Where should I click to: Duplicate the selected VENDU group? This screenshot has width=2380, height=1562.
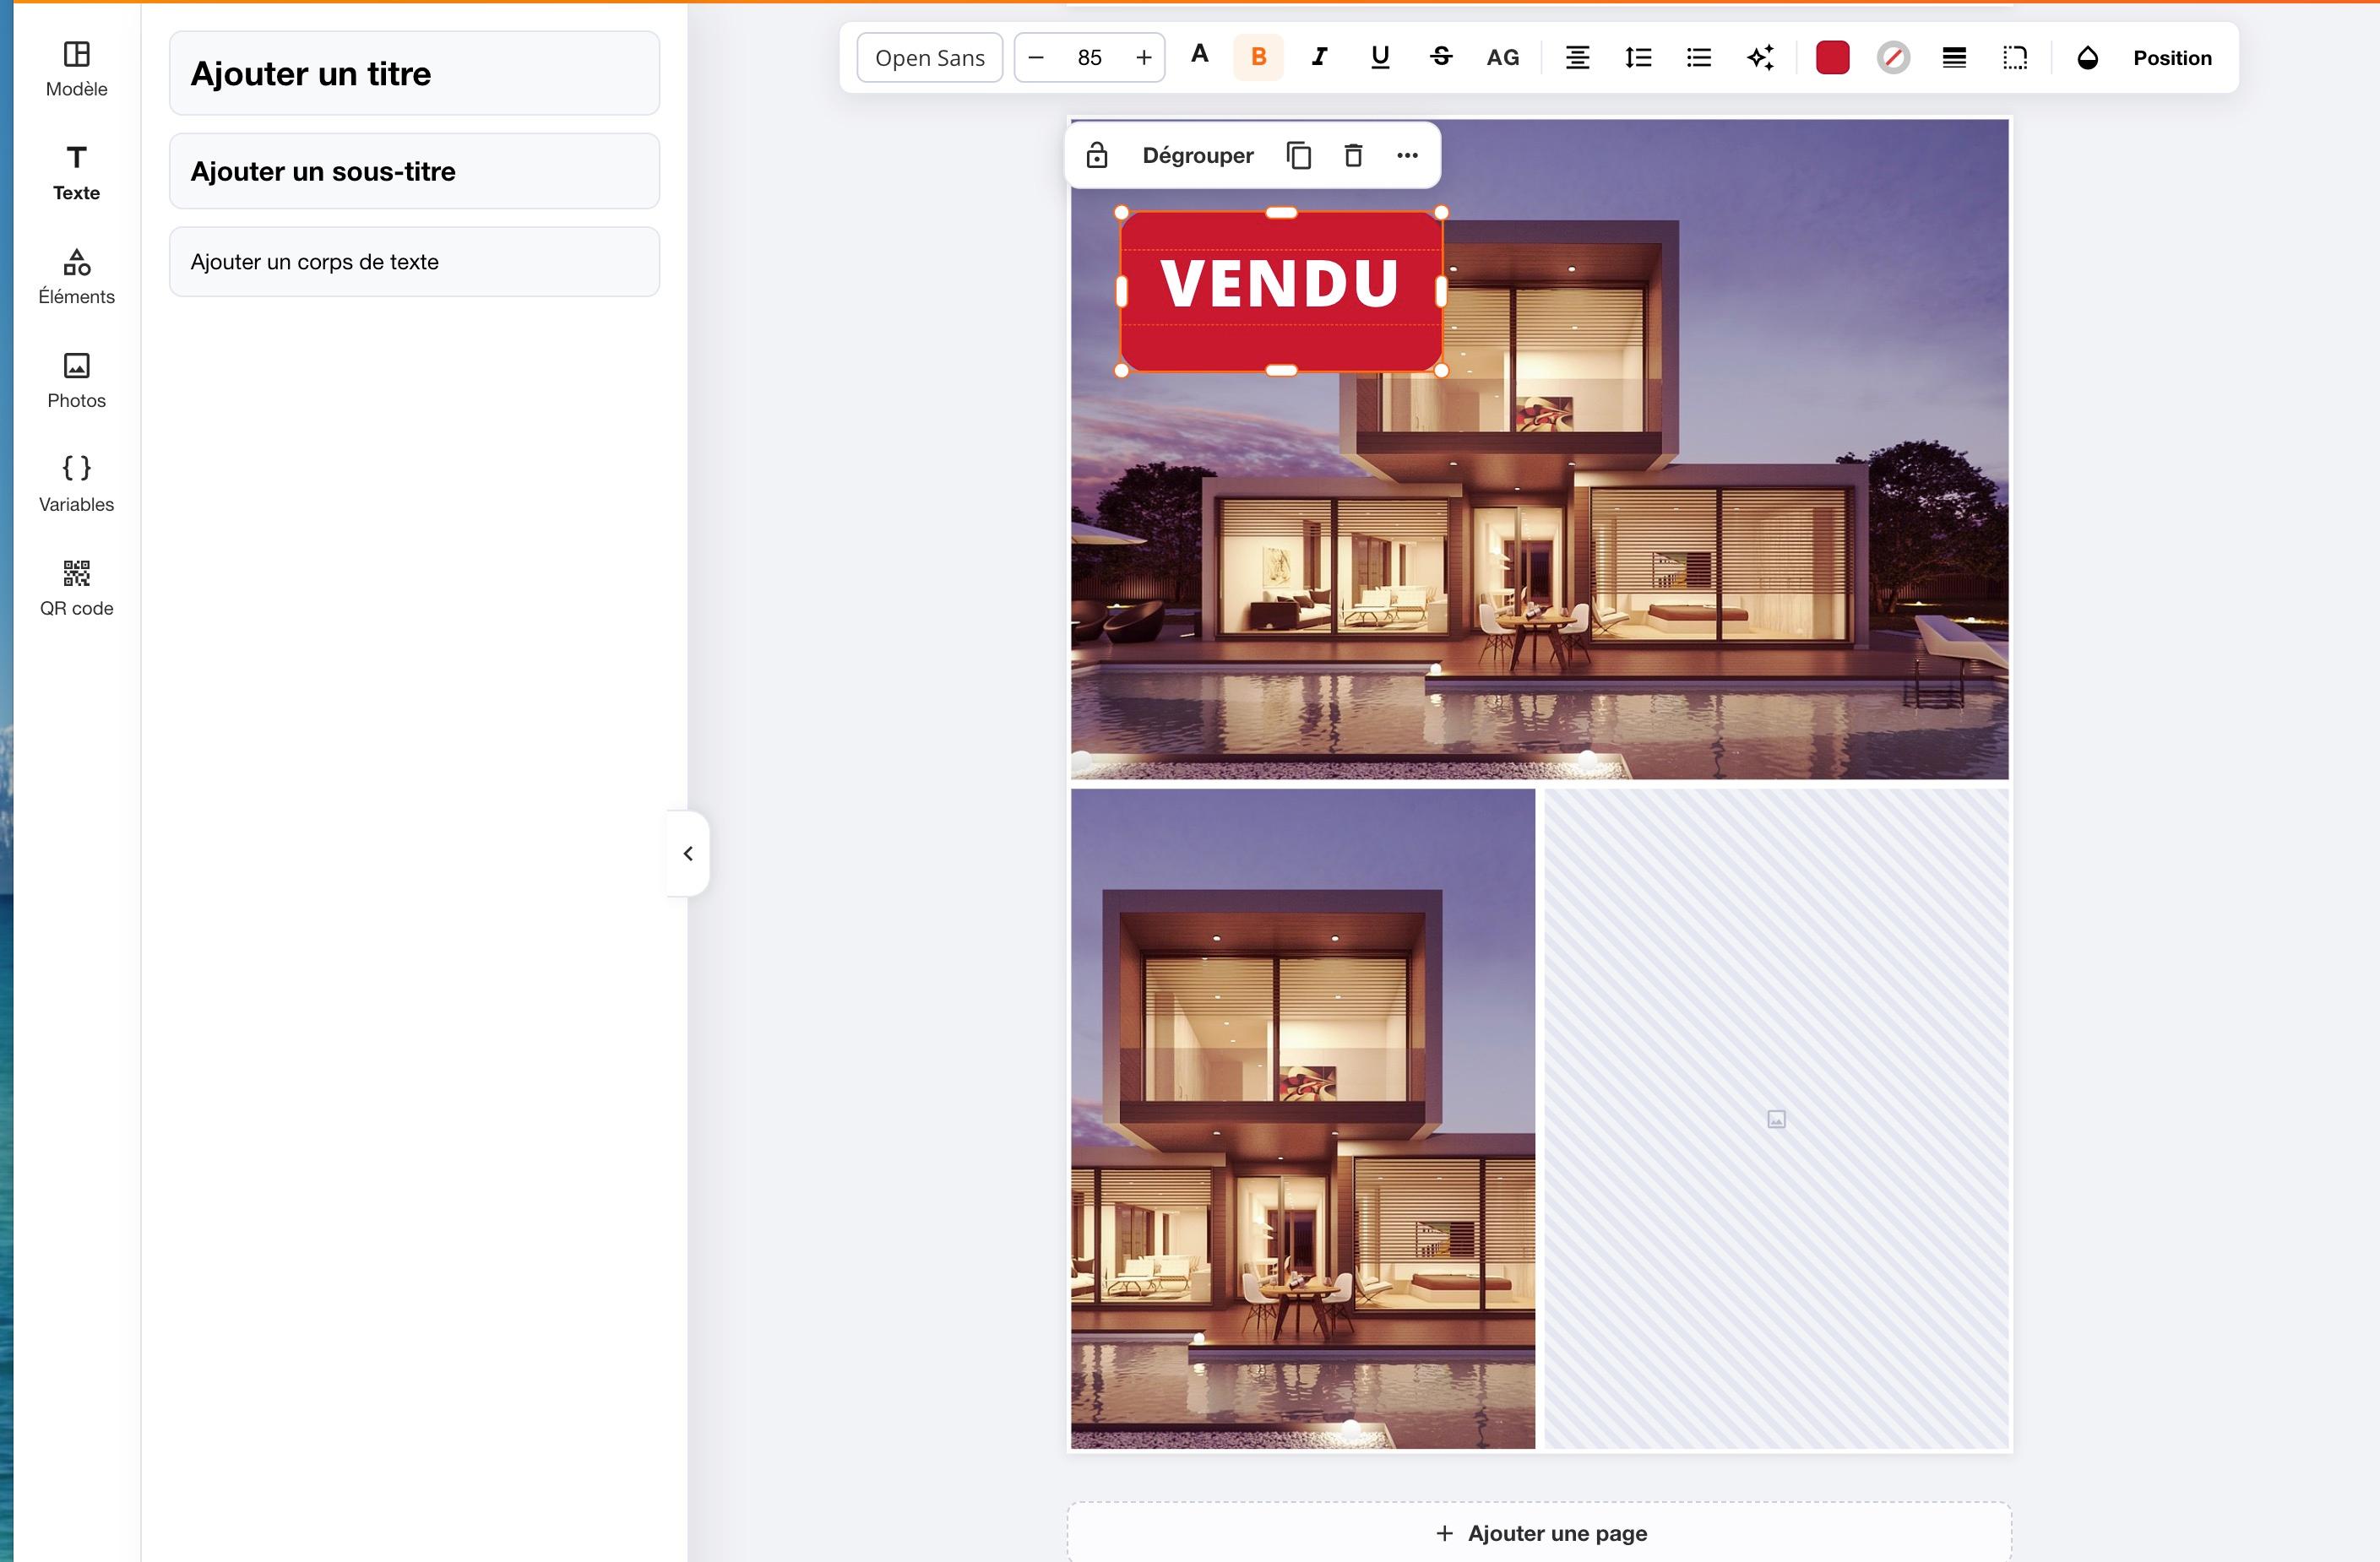tap(1299, 155)
